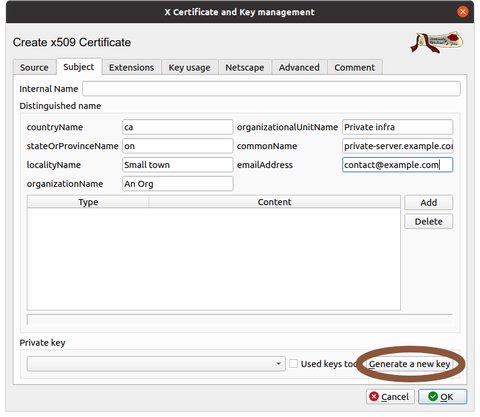Click the 'Create x509 Certificate' heading
Viewport: 480px width, 417px height.
click(72, 42)
